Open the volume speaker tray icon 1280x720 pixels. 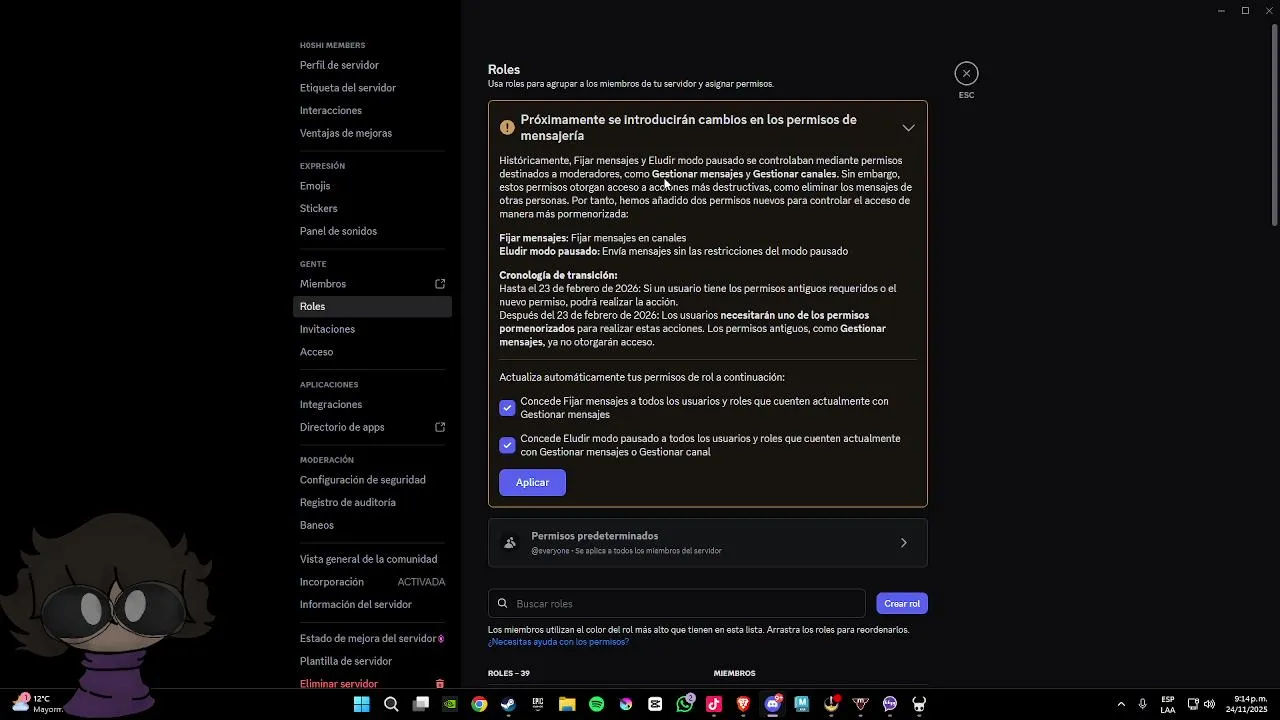[1209, 704]
